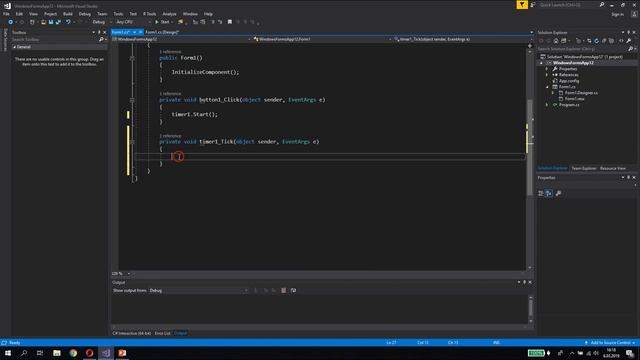
Task: Click the Save toolbar icon
Action: click(51, 22)
